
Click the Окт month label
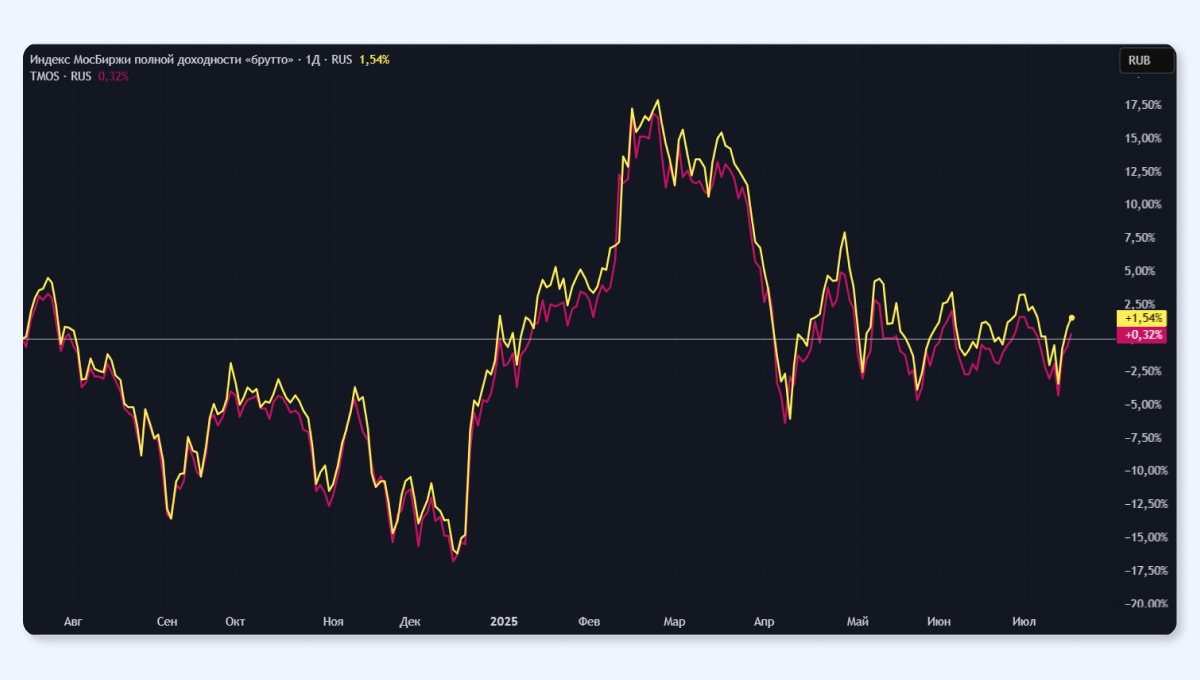tap(235, 622)
